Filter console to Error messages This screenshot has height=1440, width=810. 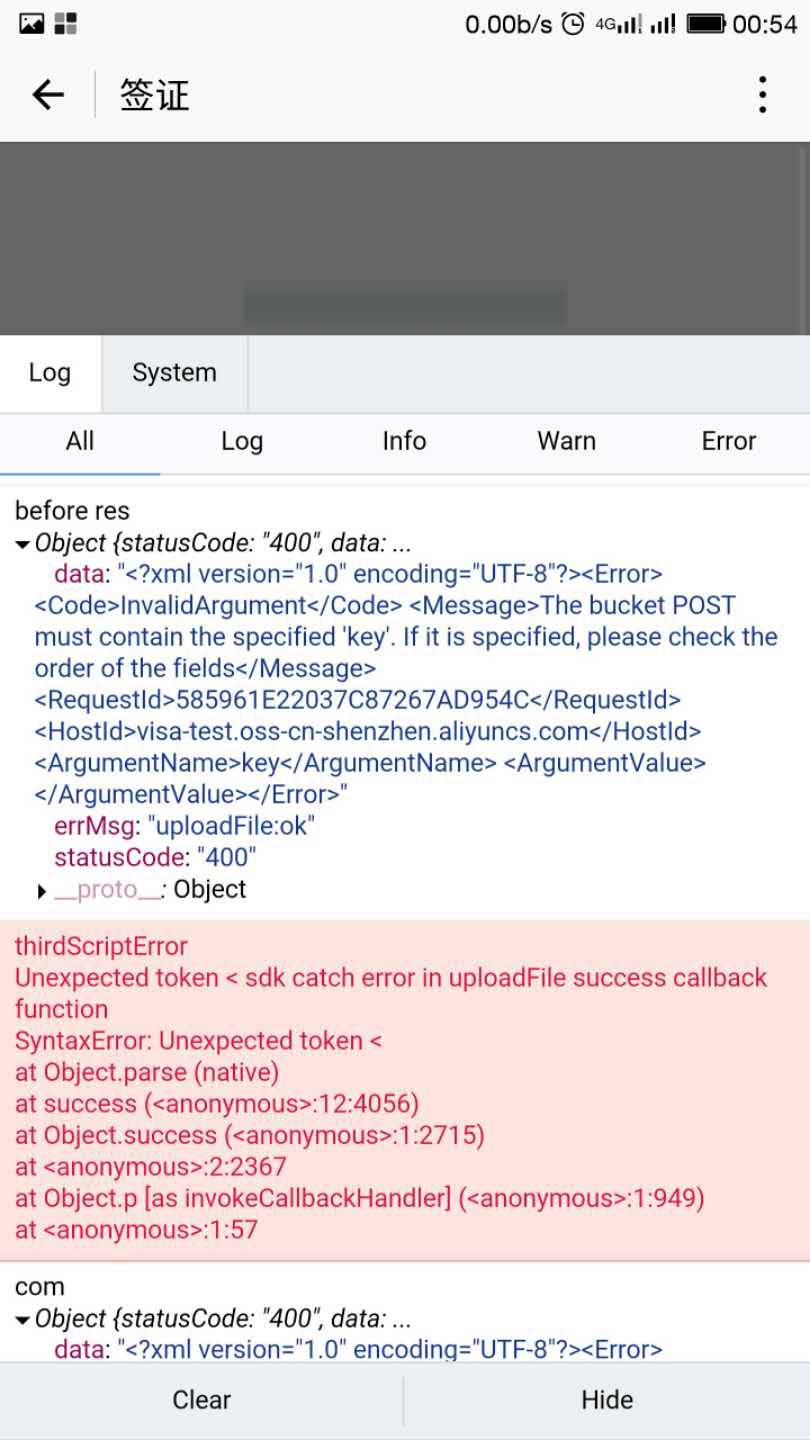(728, 442)
